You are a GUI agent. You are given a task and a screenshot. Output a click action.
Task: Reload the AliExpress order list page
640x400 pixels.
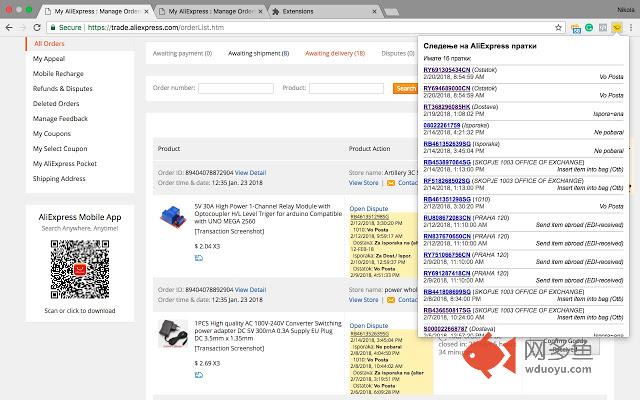coord(37,27)
